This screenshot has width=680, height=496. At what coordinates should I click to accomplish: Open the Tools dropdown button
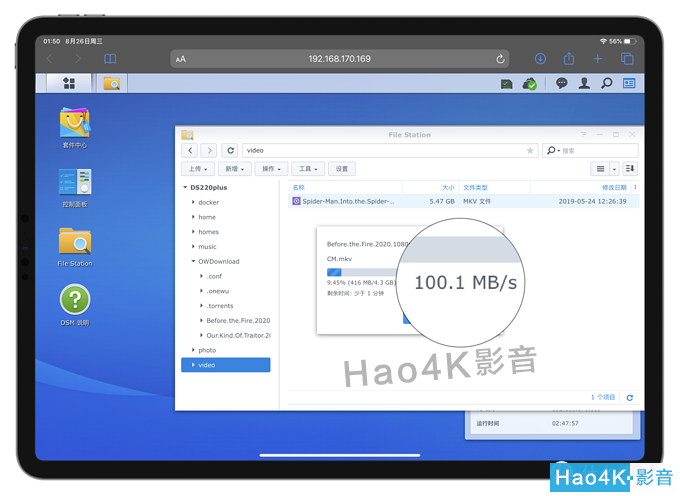coord(308,169)
